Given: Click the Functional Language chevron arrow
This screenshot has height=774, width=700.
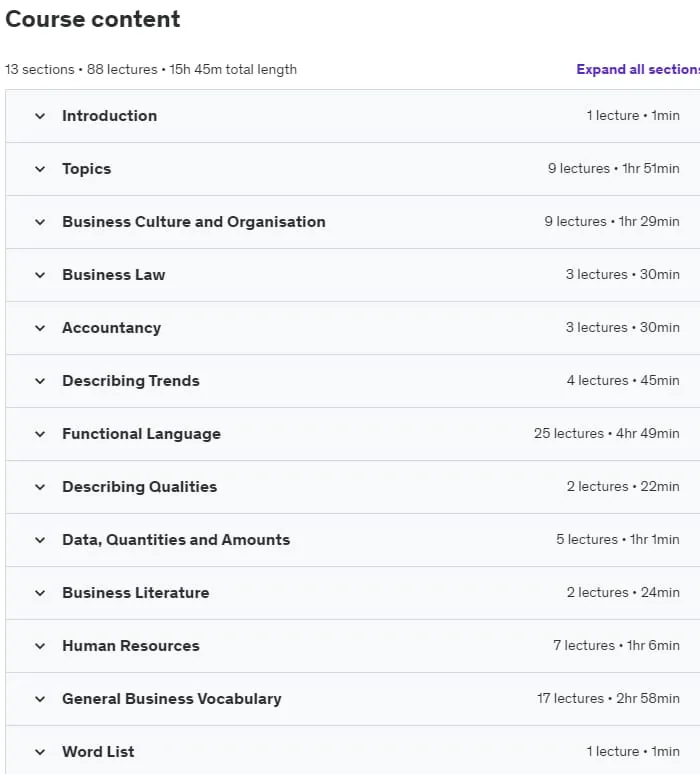Looking at the screenshot, I should (40, 434).
